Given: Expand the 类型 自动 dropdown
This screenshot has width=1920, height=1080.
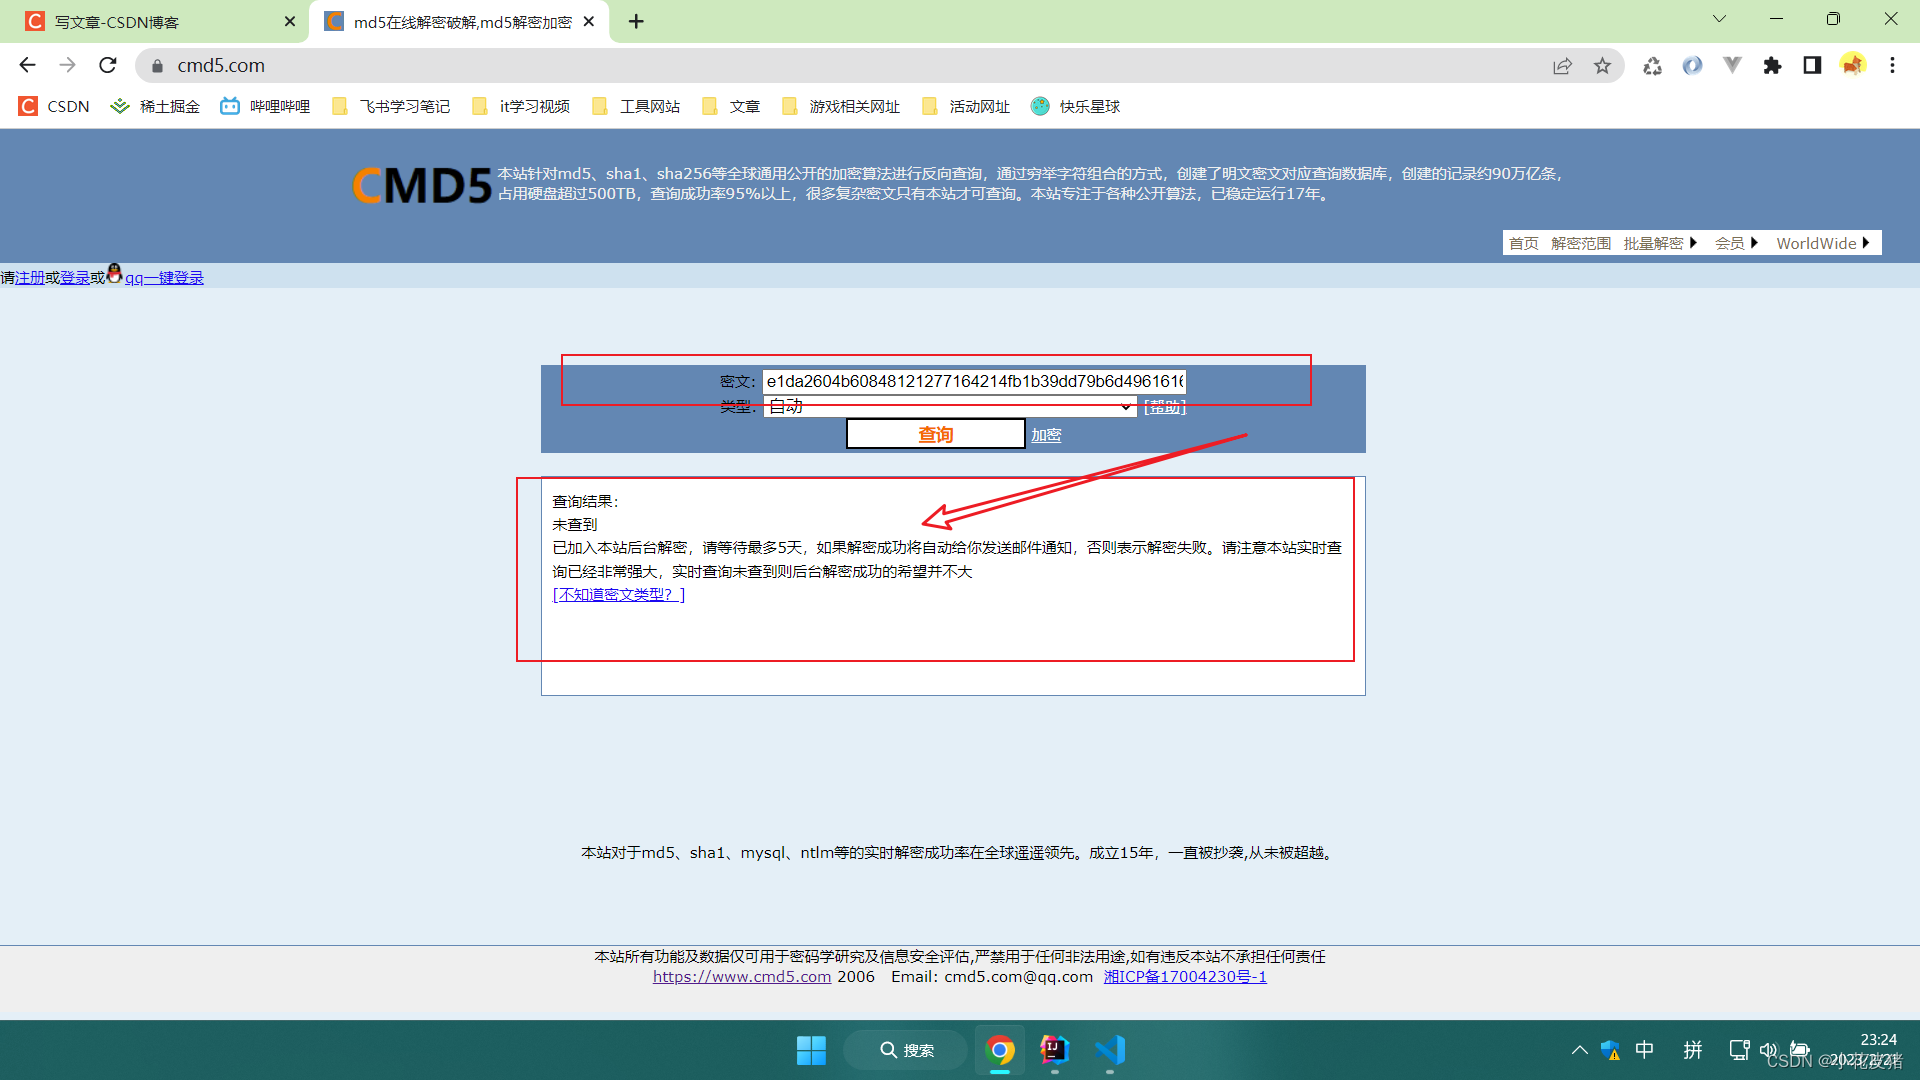Looking at the screenshot, I should coord(950,406).
